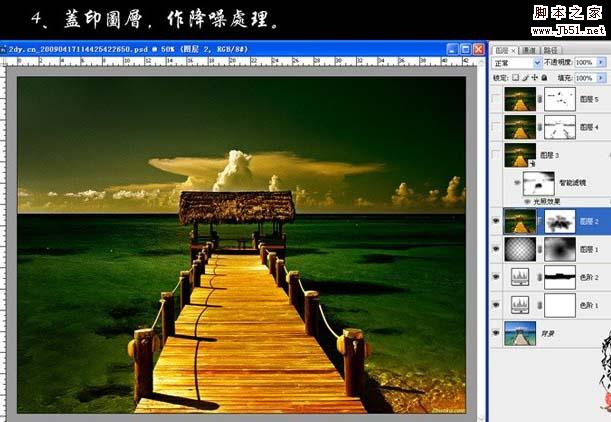
Task: Select the 图层 1 gradient thumbnail
Action: click(520, 249)
